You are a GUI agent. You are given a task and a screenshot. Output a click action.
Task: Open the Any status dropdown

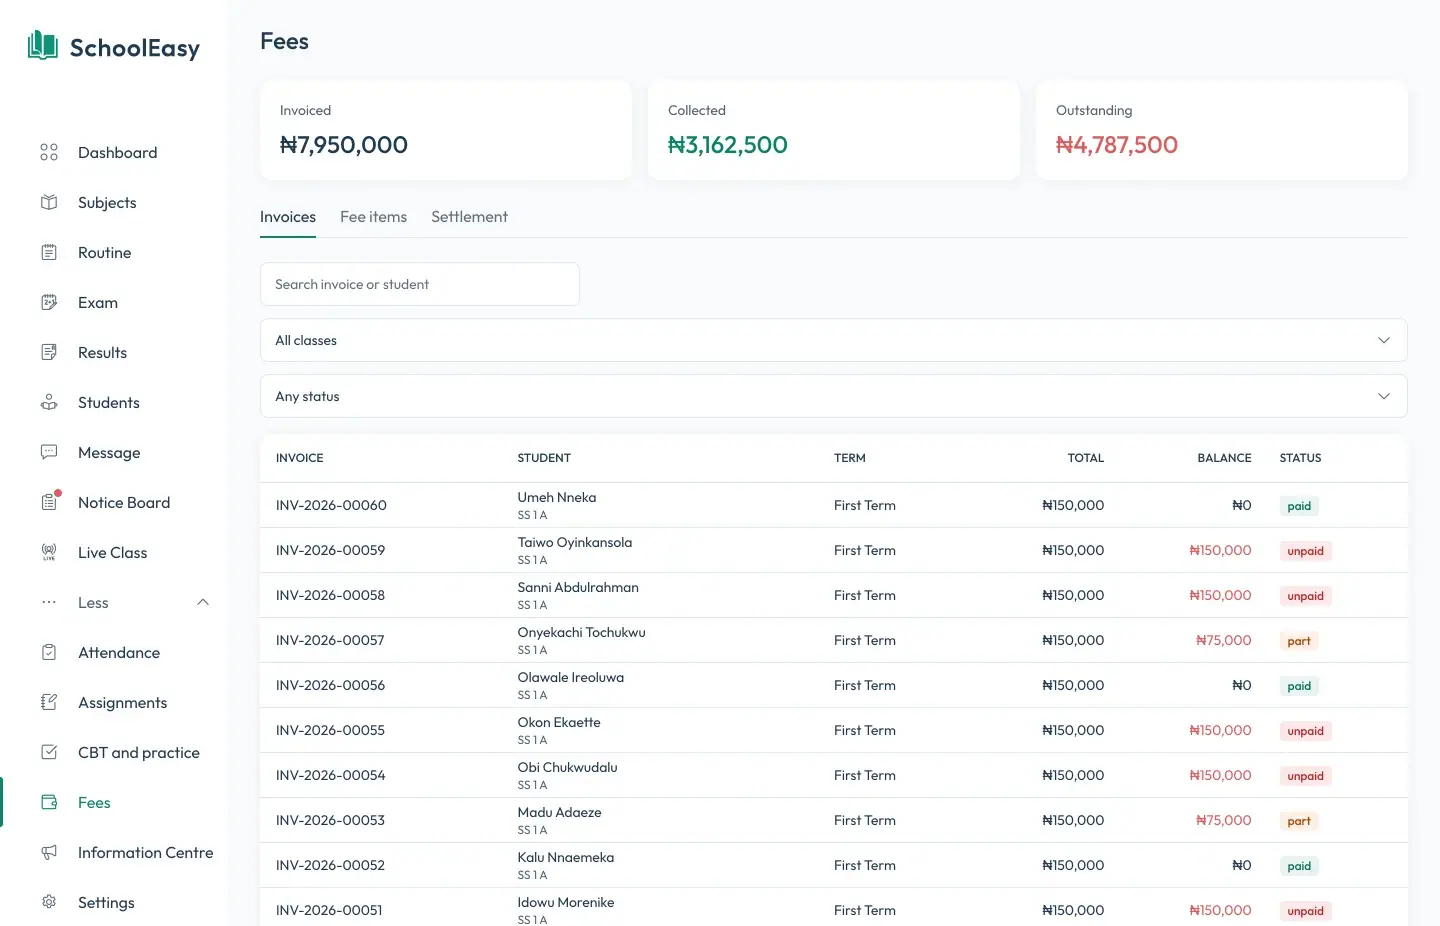[x=834, y=396]
